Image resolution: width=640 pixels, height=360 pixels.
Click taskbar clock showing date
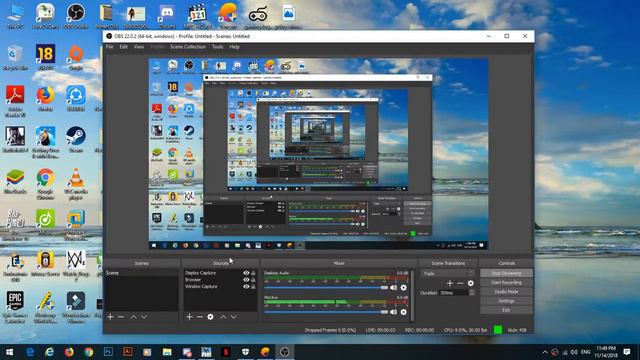[x=606, y=352]
